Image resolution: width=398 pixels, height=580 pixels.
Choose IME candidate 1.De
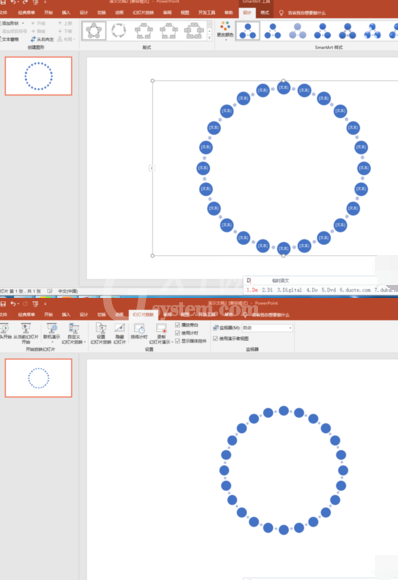(252, 290)
